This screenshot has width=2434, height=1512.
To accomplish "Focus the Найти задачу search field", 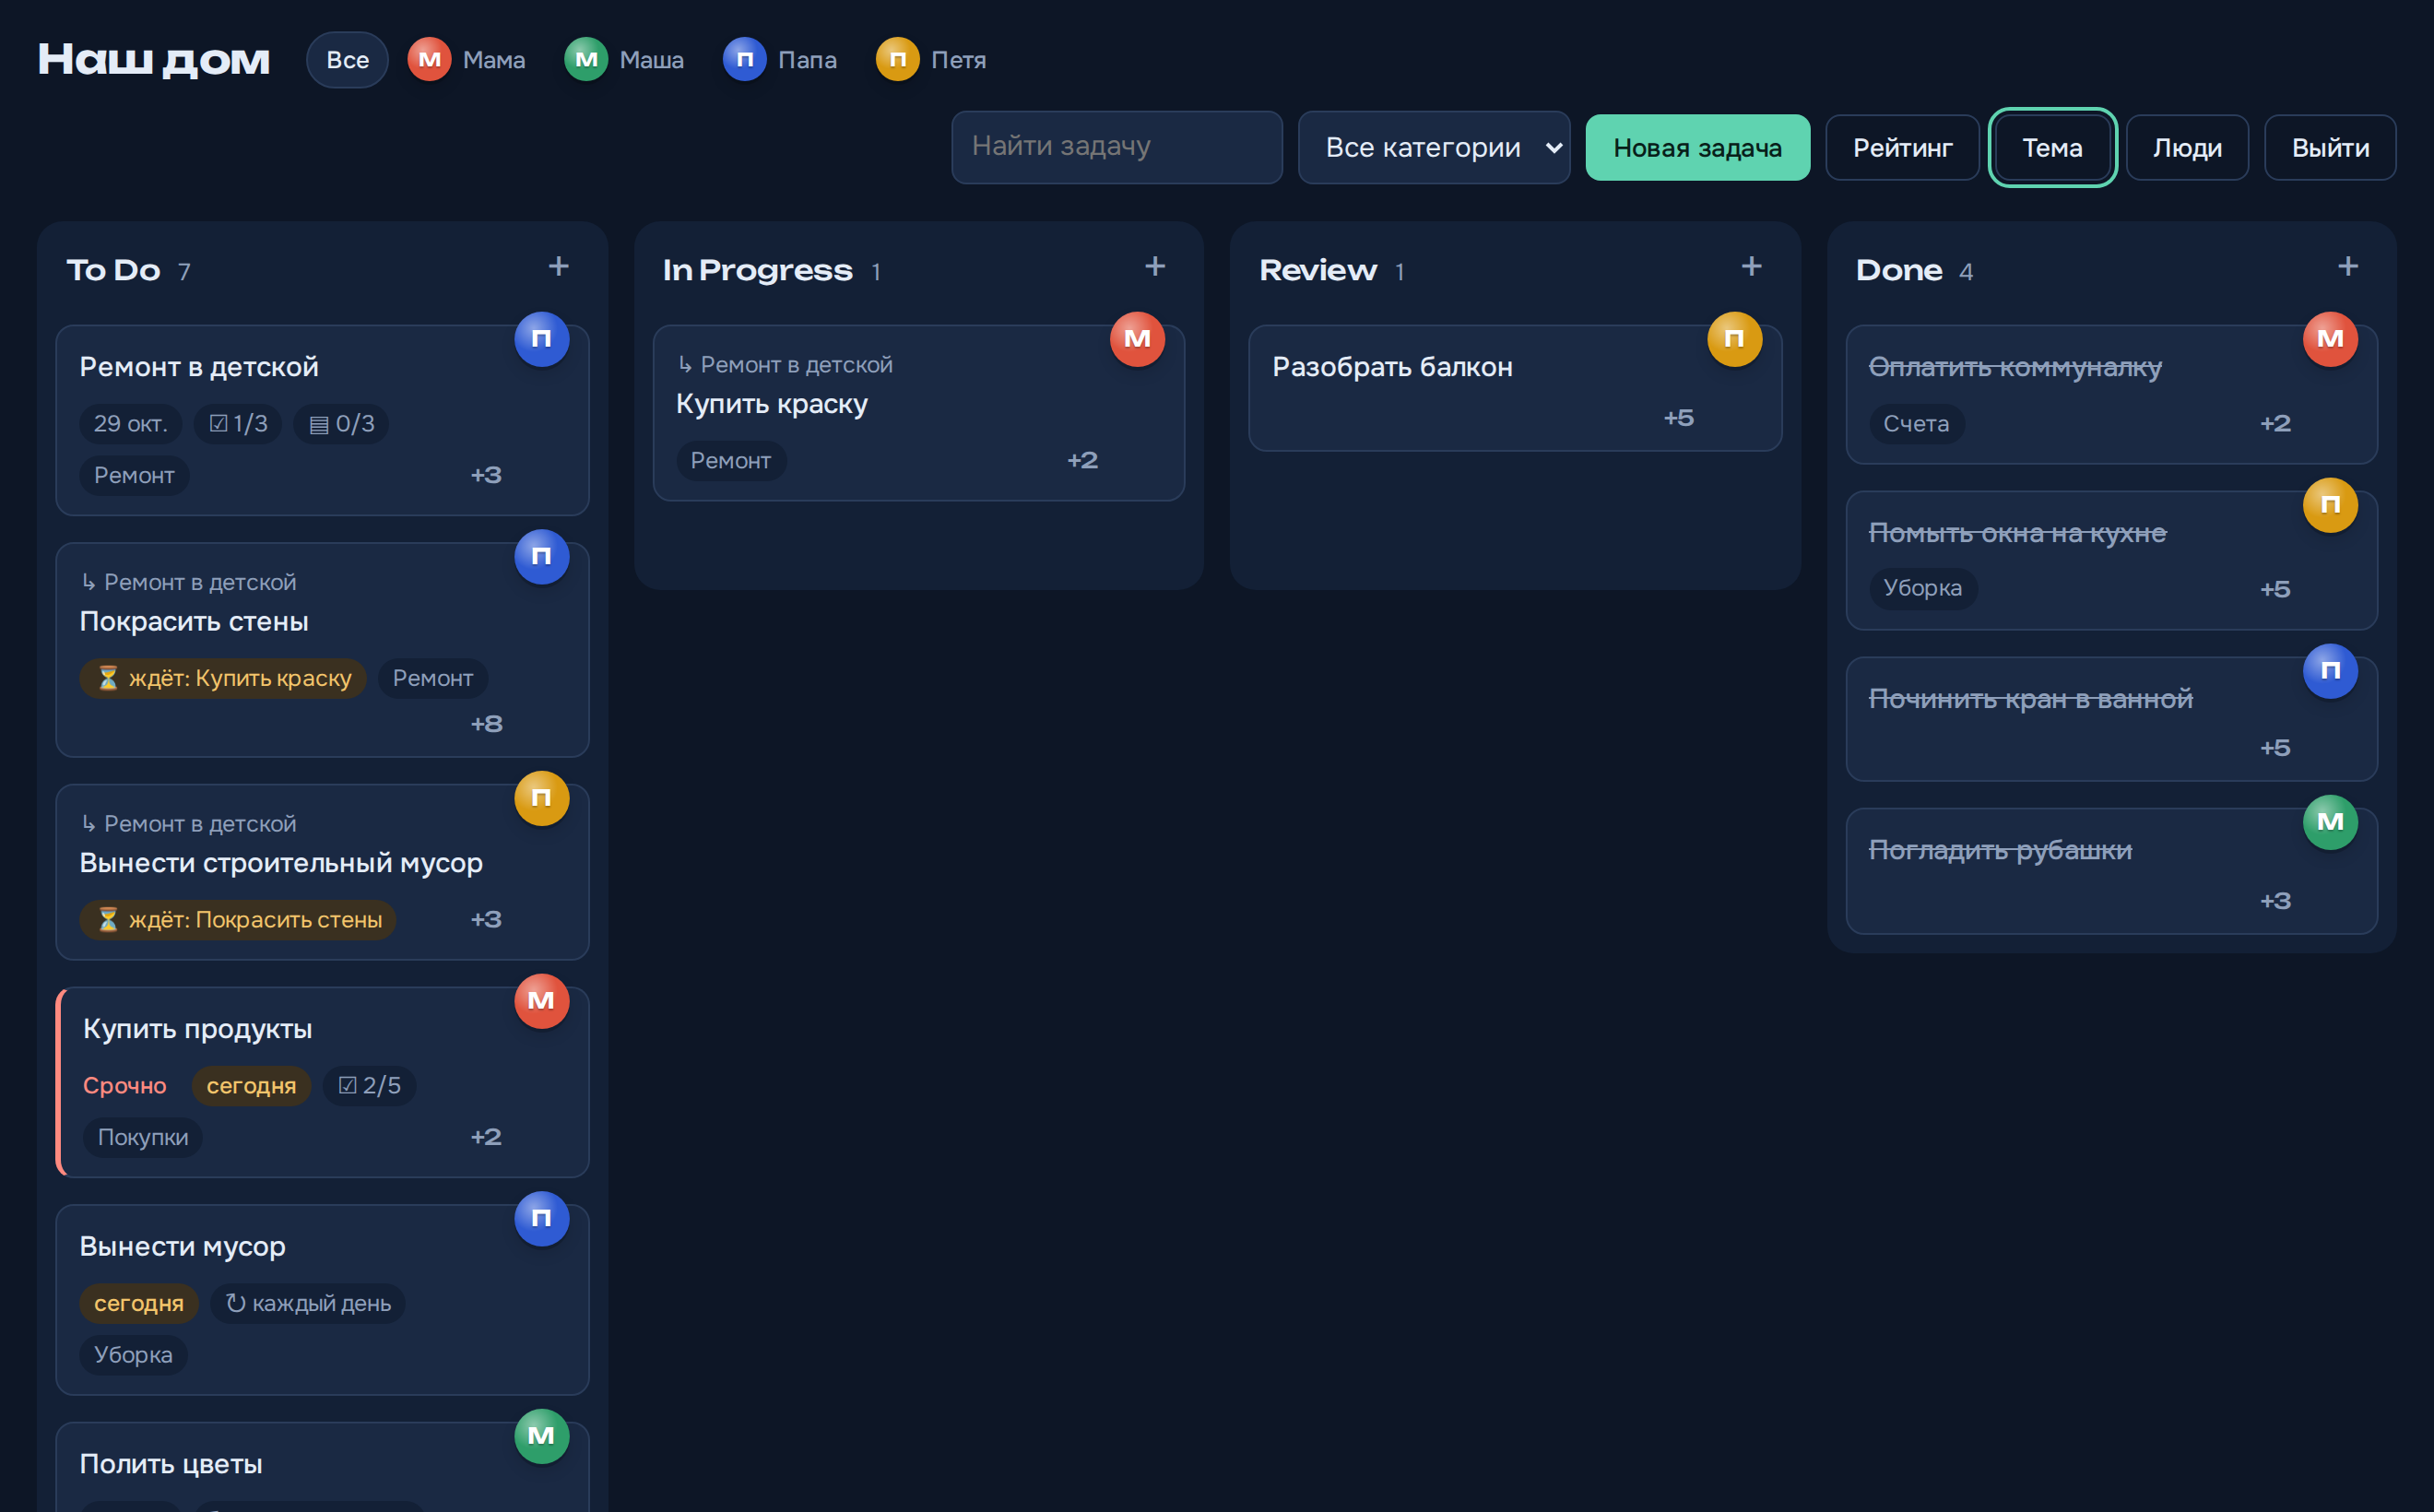I will click(x=1116, y=148).
